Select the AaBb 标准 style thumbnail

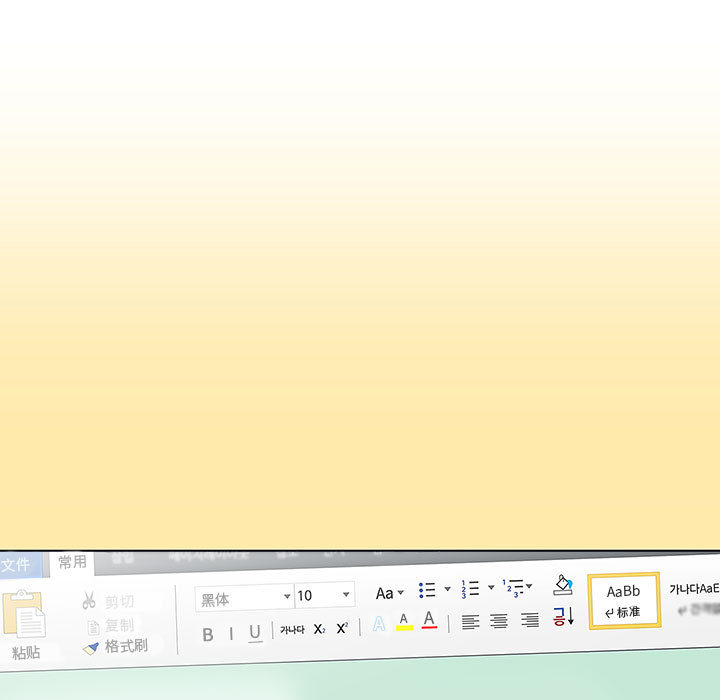624,600
